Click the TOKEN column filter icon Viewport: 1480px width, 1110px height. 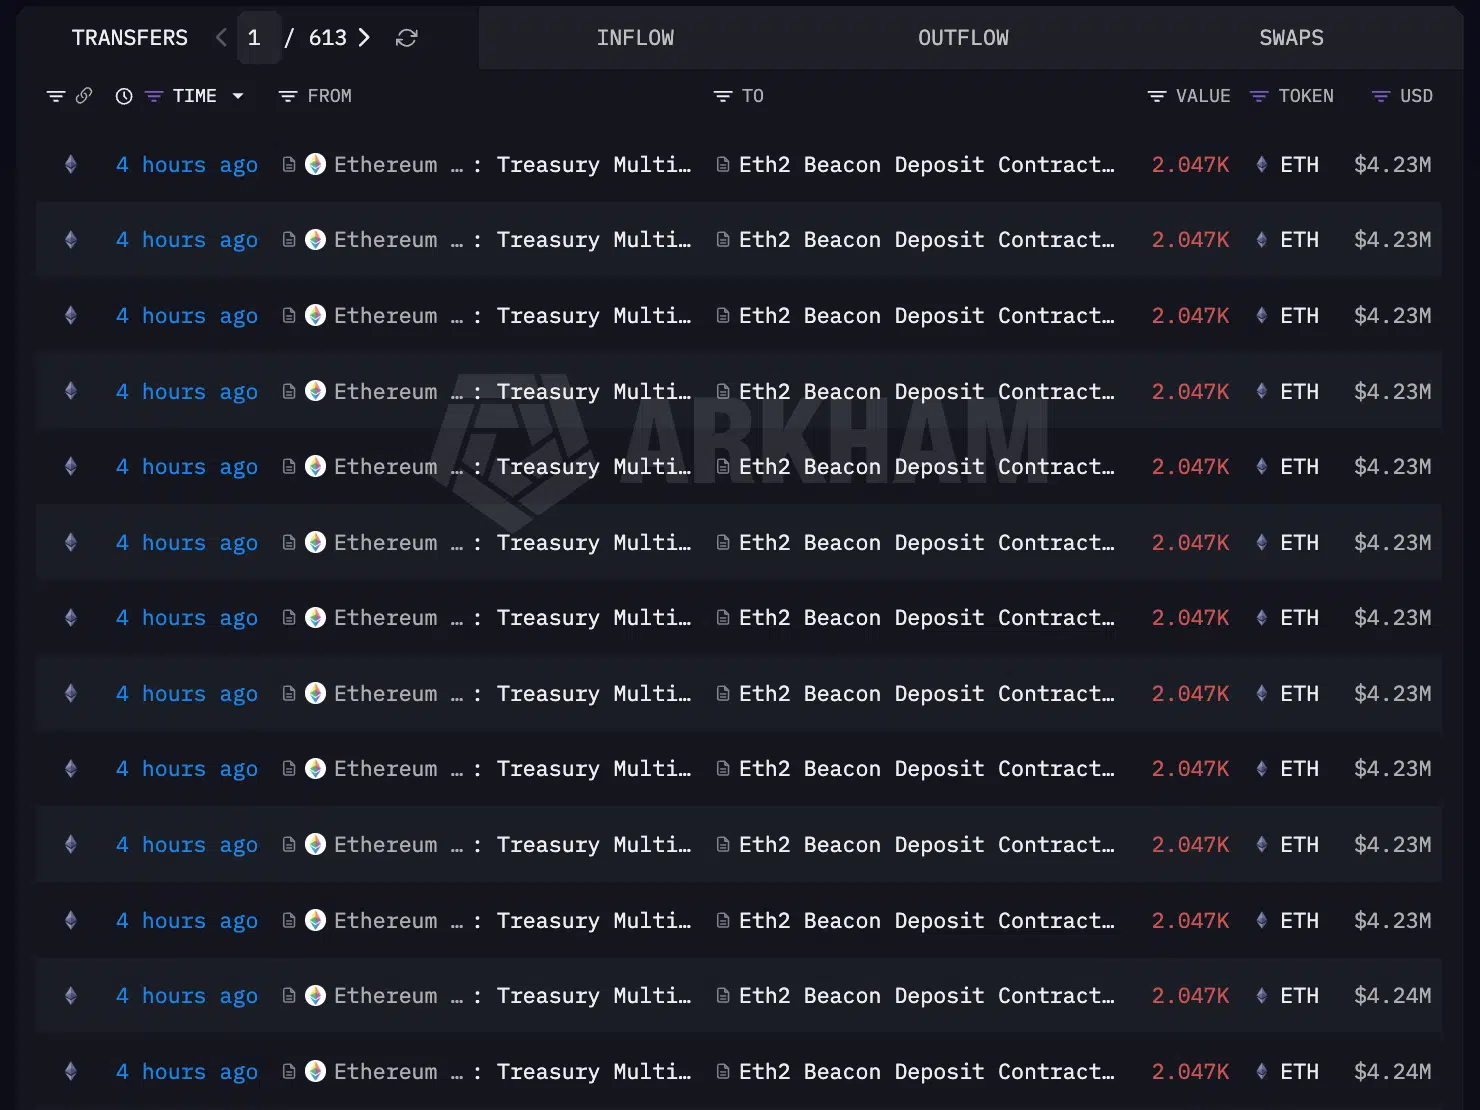(1258, 96)
